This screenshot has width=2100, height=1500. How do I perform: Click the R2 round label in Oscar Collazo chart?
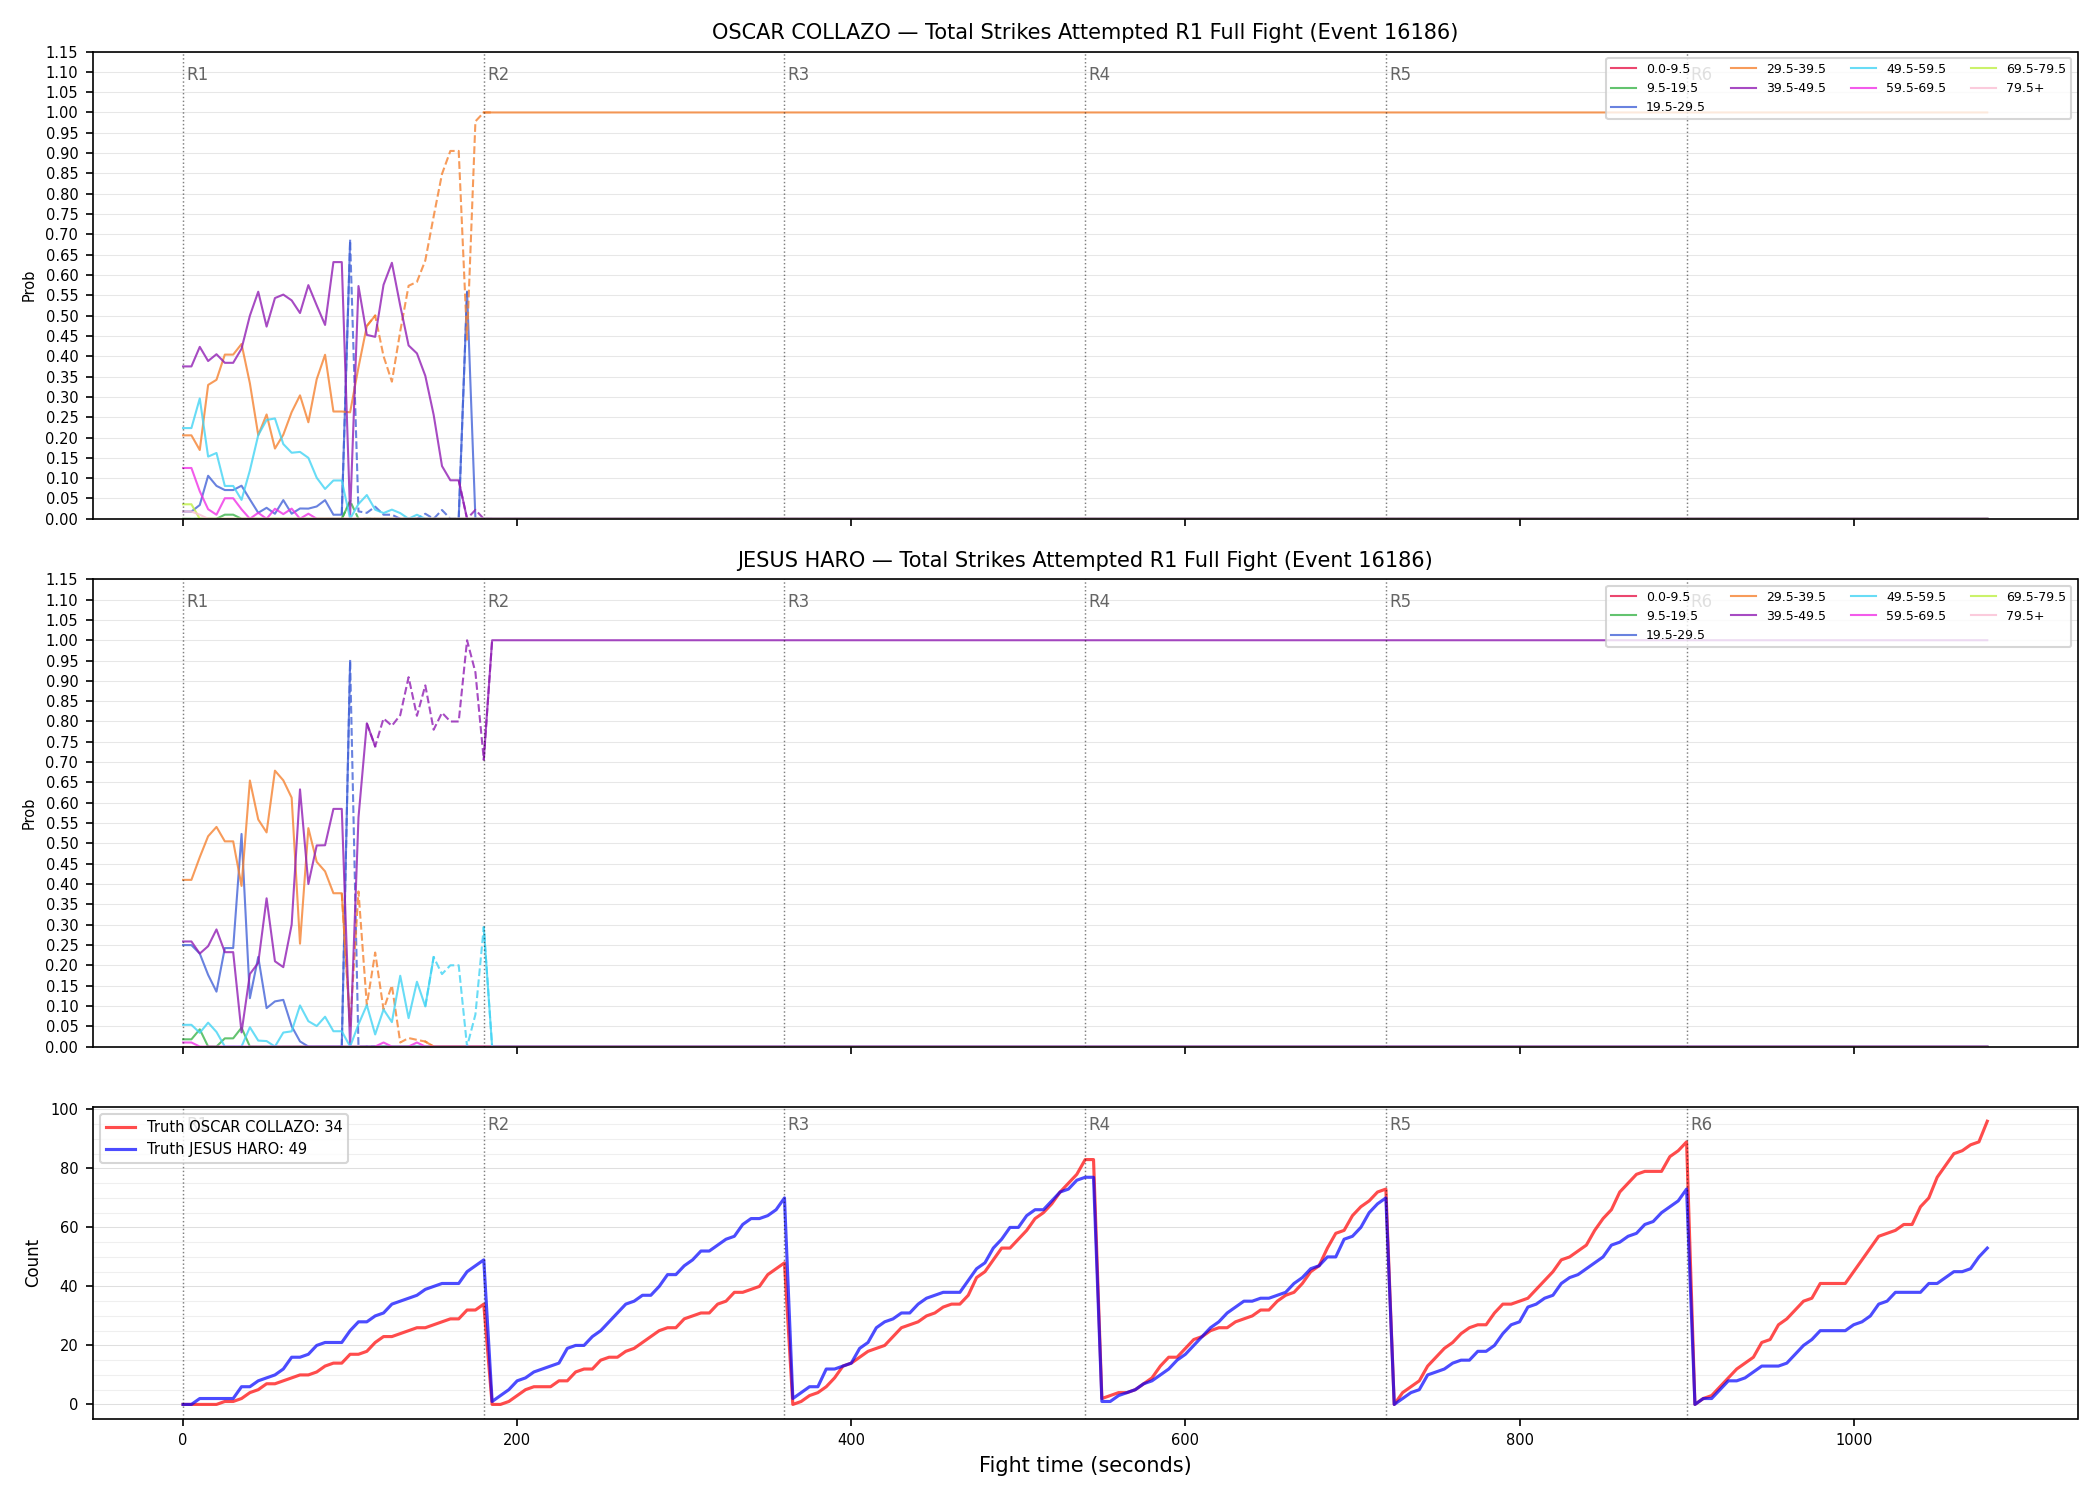(498, 74)
